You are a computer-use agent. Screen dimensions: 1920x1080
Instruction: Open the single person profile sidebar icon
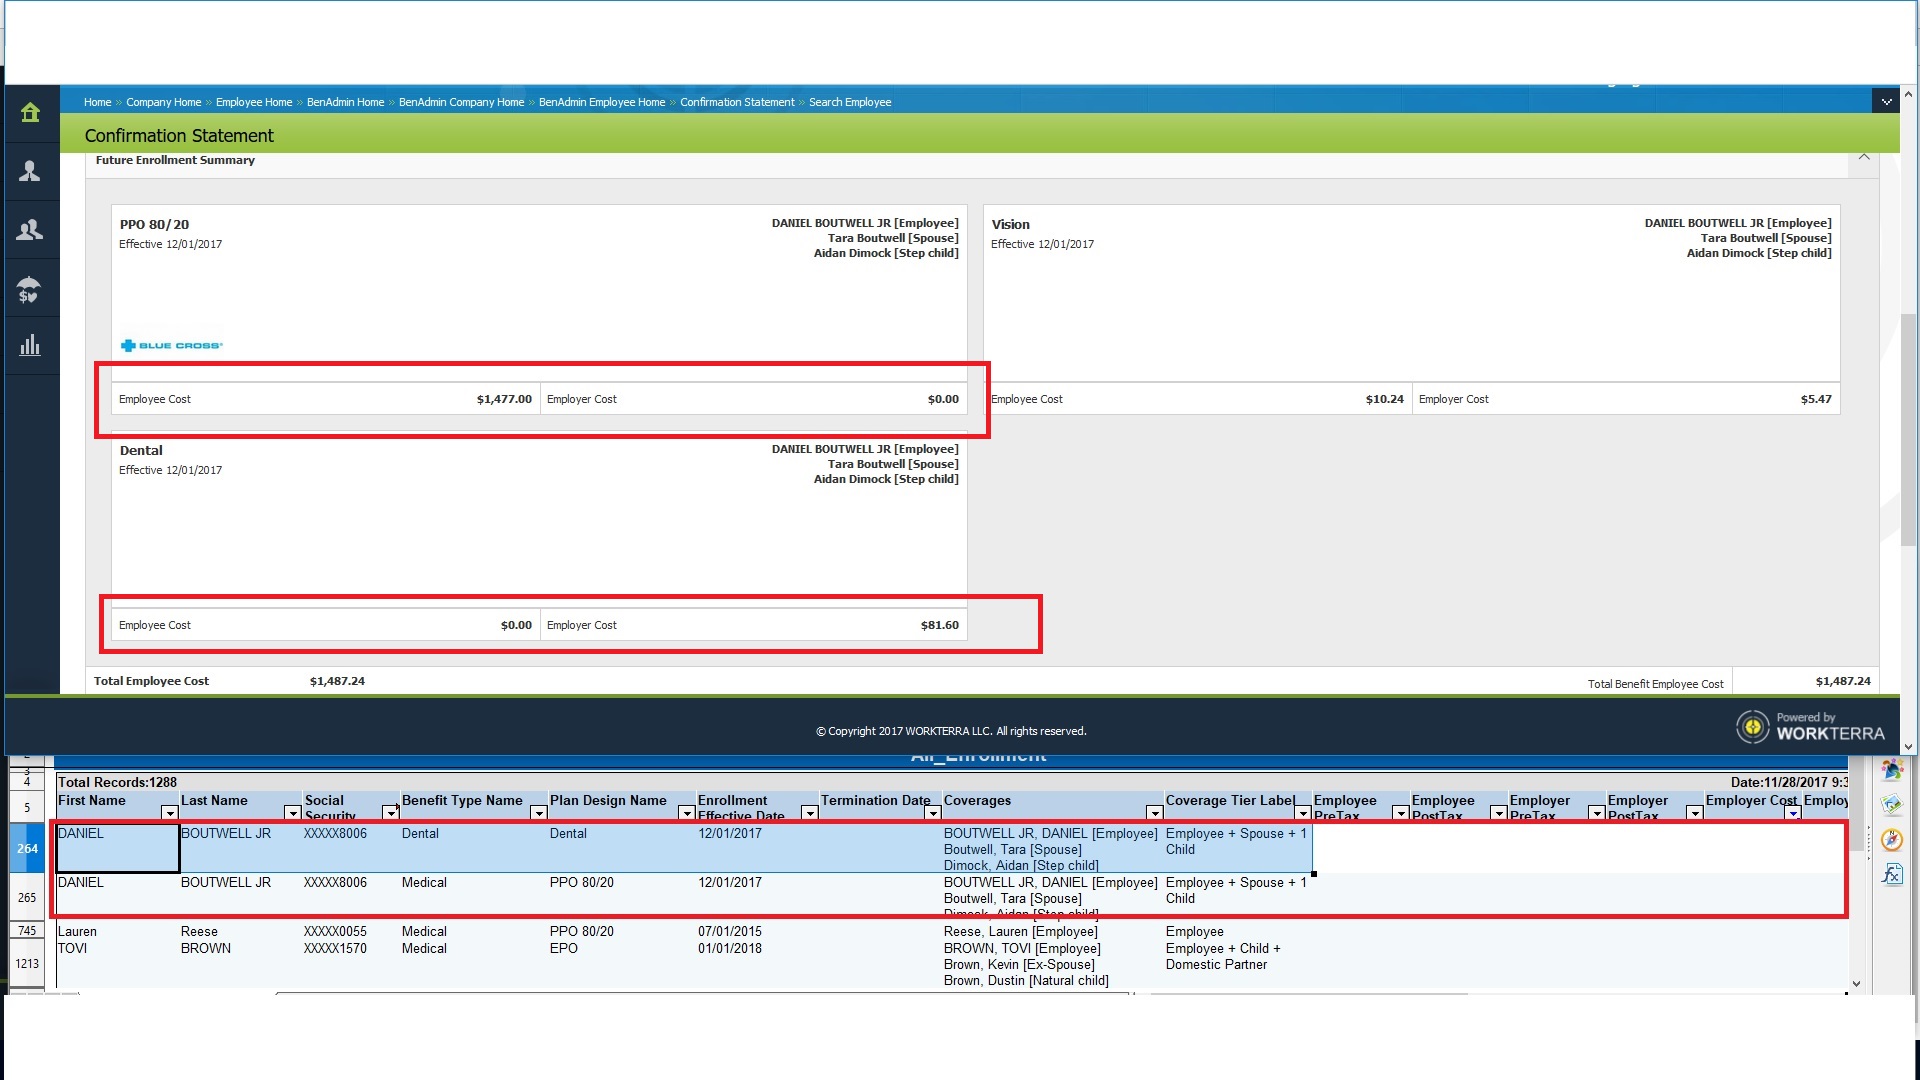[30, 171]
